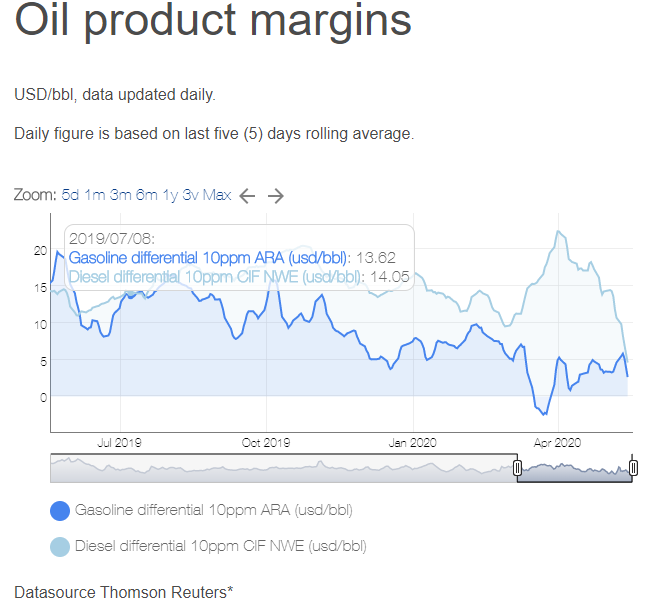The height and width of the screenshot is (612, 660).
Task: Grab the right handle of the range selector
Action: click(633, 468)
